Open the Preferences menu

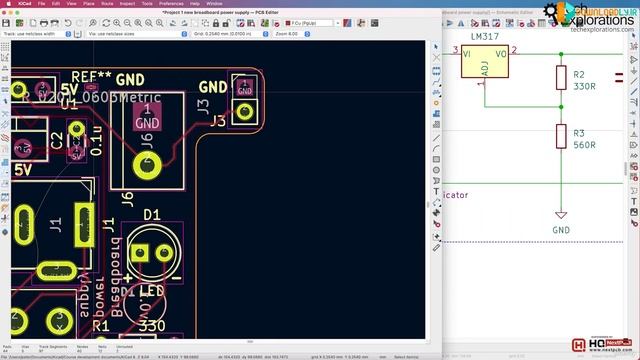click(x=171, y=3)
